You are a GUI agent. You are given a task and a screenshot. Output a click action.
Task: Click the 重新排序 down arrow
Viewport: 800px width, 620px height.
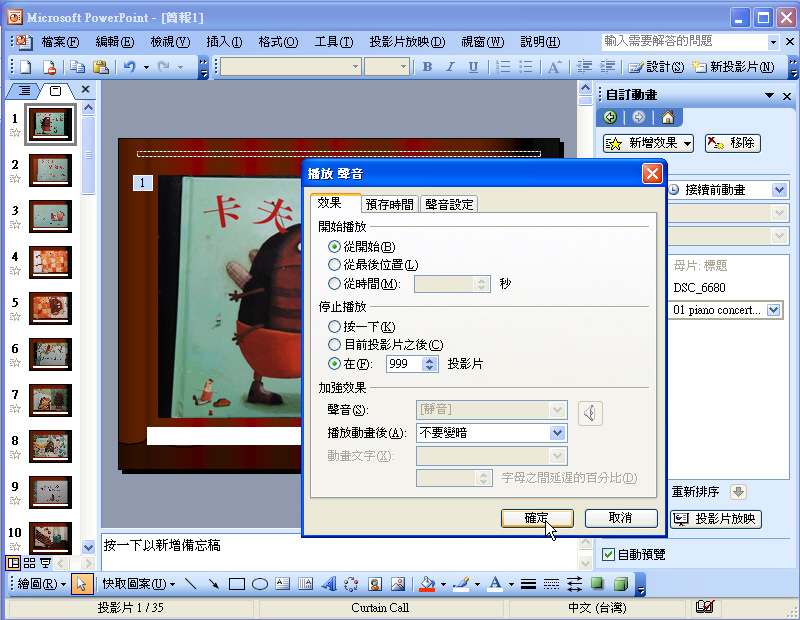(x=738, y=492)
